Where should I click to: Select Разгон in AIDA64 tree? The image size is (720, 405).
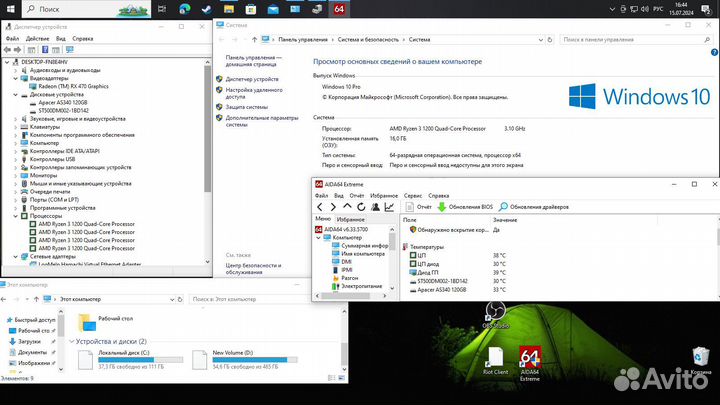pyautogui.click(x=349, y=278)
